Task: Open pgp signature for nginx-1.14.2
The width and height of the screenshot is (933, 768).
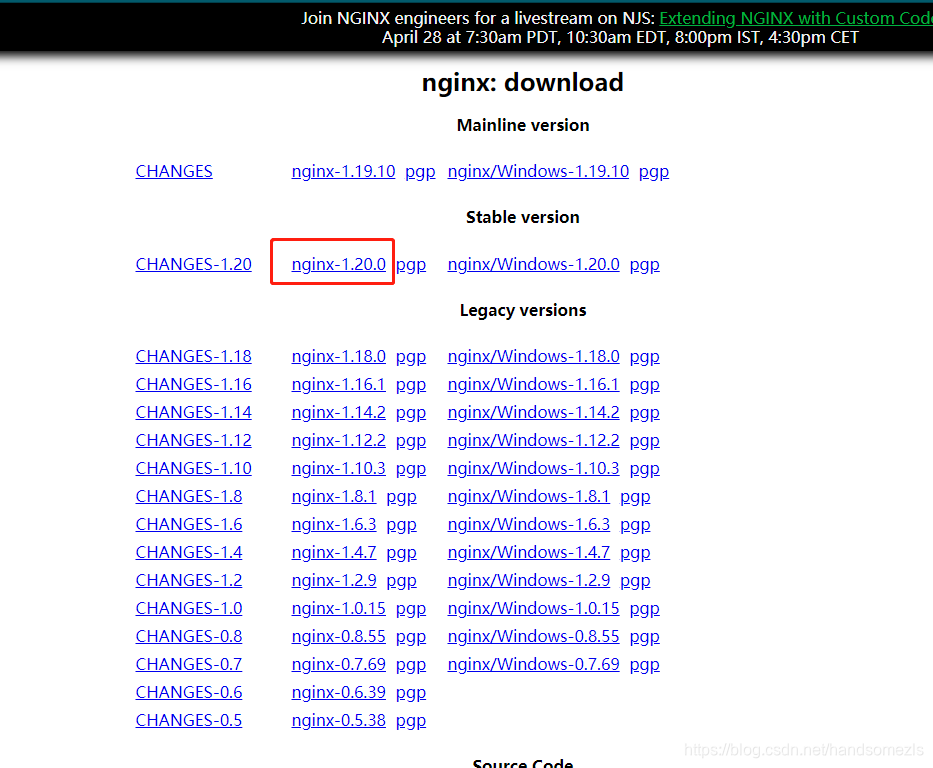Action: pos(411,413)
